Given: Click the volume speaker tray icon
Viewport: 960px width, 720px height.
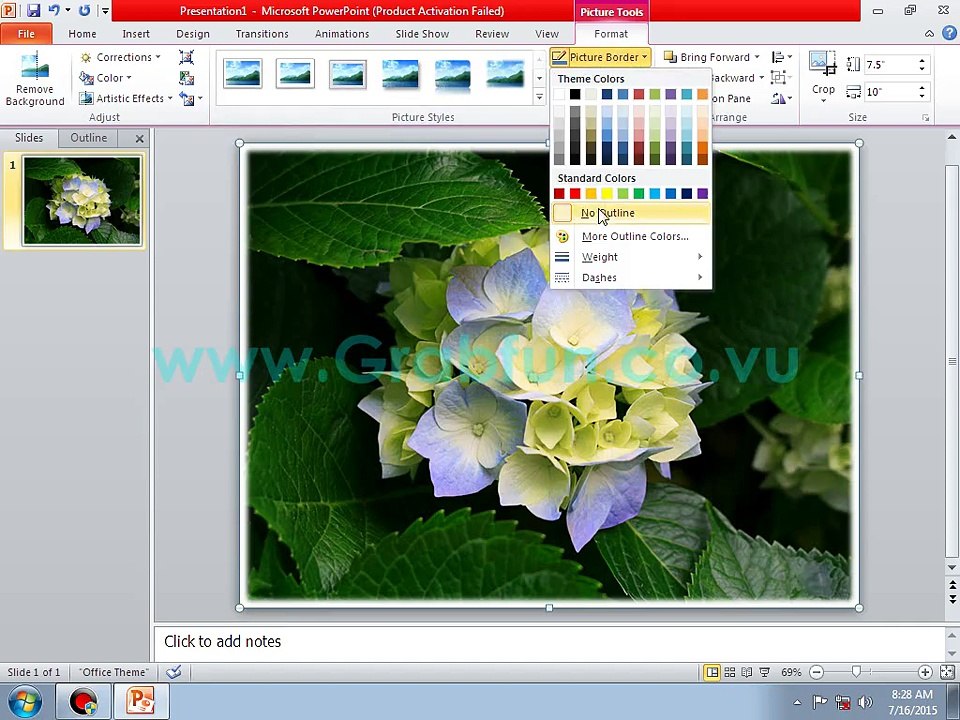Looking at the screenshot, I should [x=865, y=702].
